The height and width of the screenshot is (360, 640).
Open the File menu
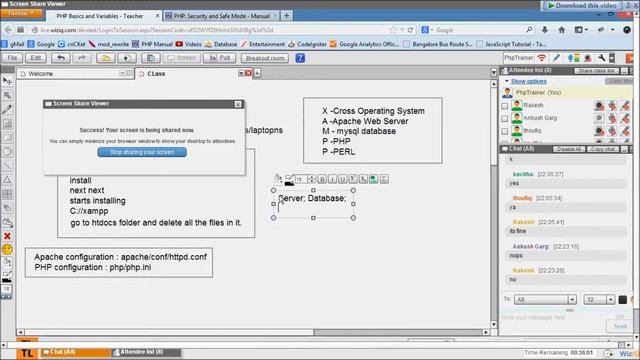[x=12, y=58]
